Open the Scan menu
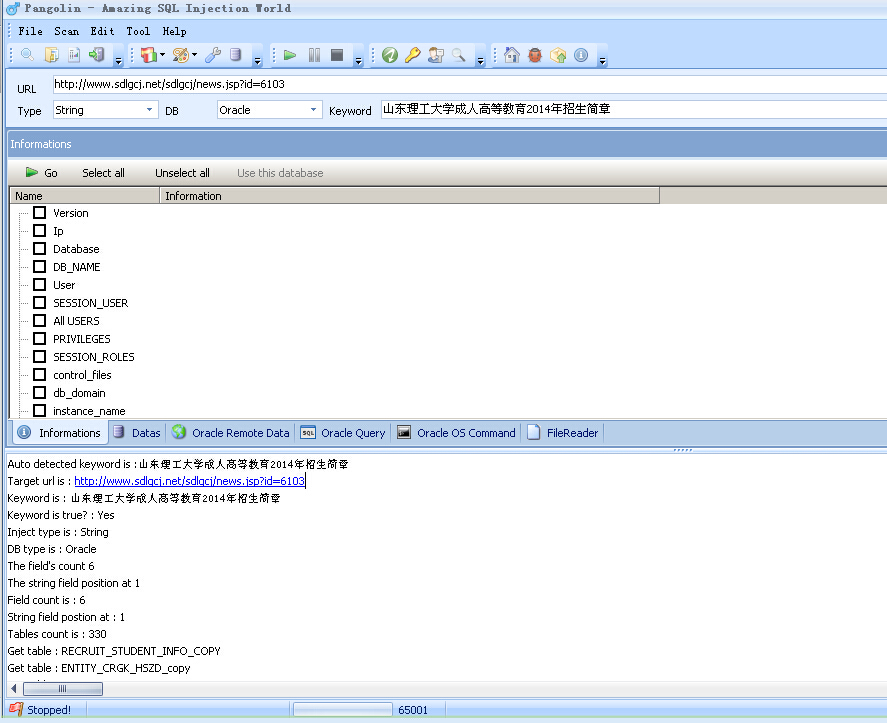 coord(67,32)
